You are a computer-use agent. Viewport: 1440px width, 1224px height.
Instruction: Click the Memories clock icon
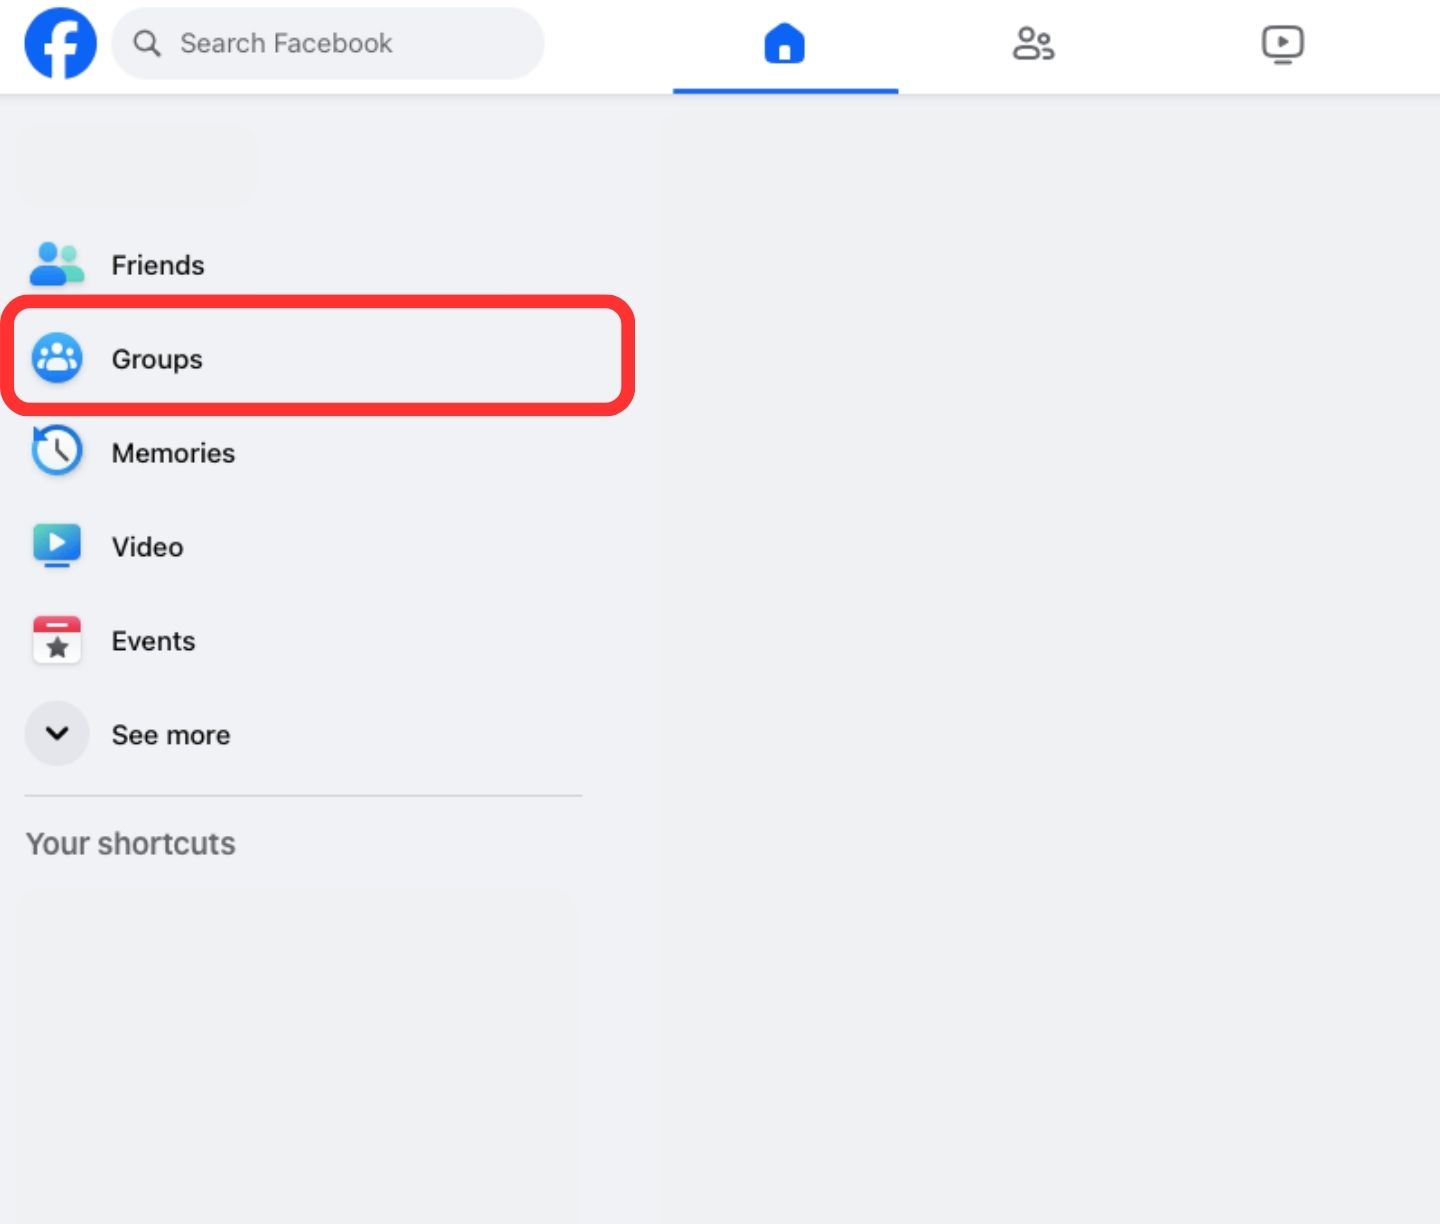click(x=57, y=452)
